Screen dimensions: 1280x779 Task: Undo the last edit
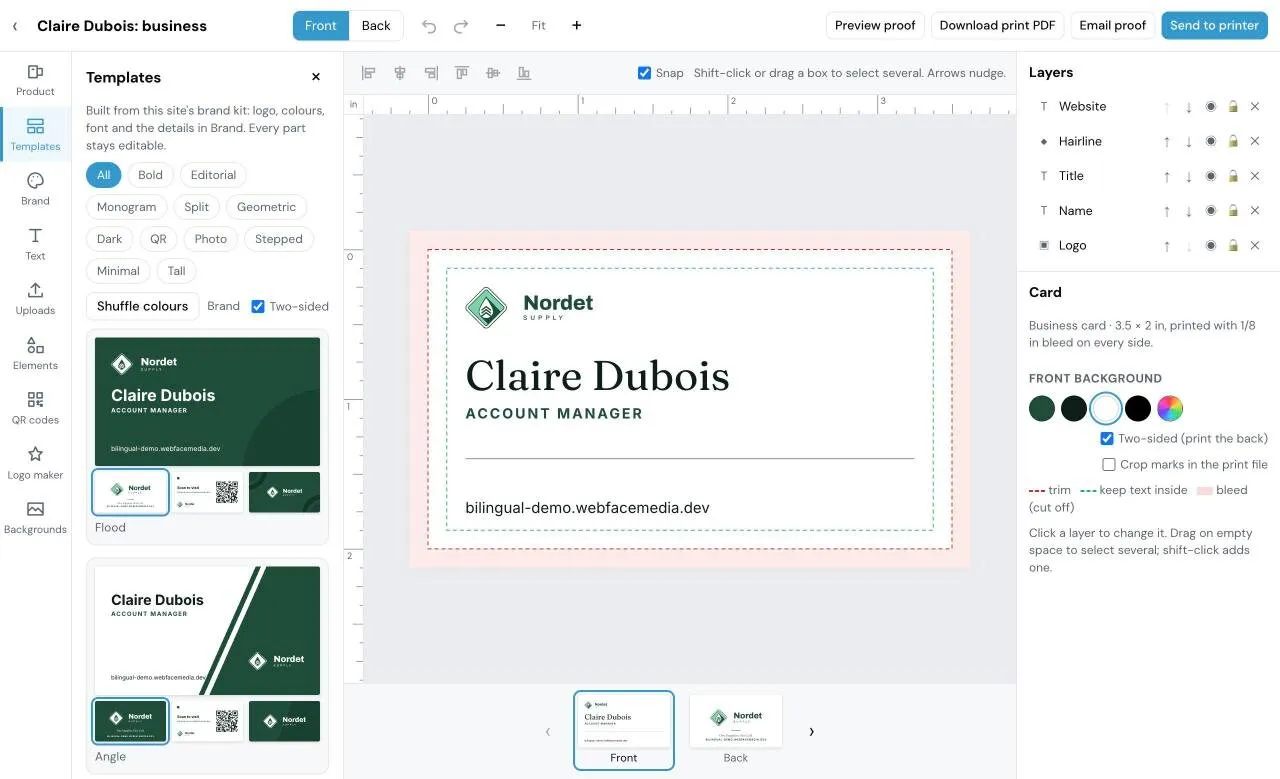[429, 26]
